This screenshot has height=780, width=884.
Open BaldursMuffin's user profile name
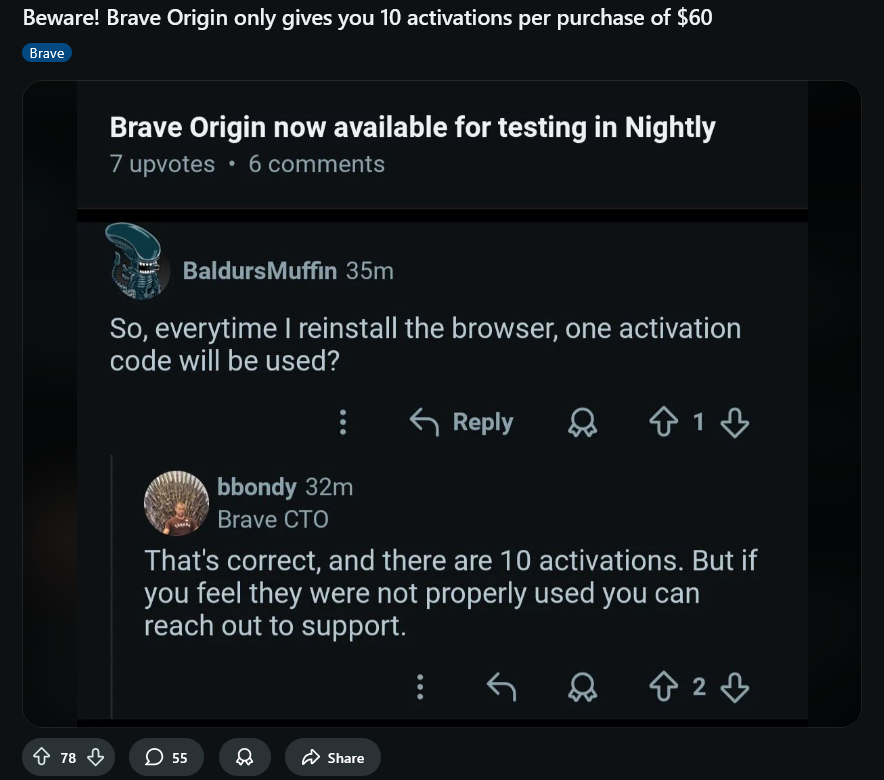pos(260,270)
